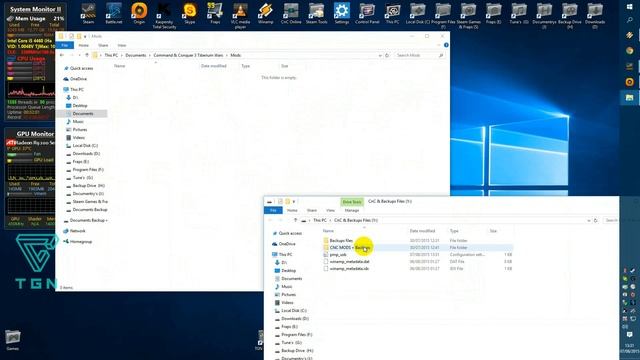This screenshot has height=360, width=640.
Task: Select the CNC MODS folder row
Action: point(417,248)
